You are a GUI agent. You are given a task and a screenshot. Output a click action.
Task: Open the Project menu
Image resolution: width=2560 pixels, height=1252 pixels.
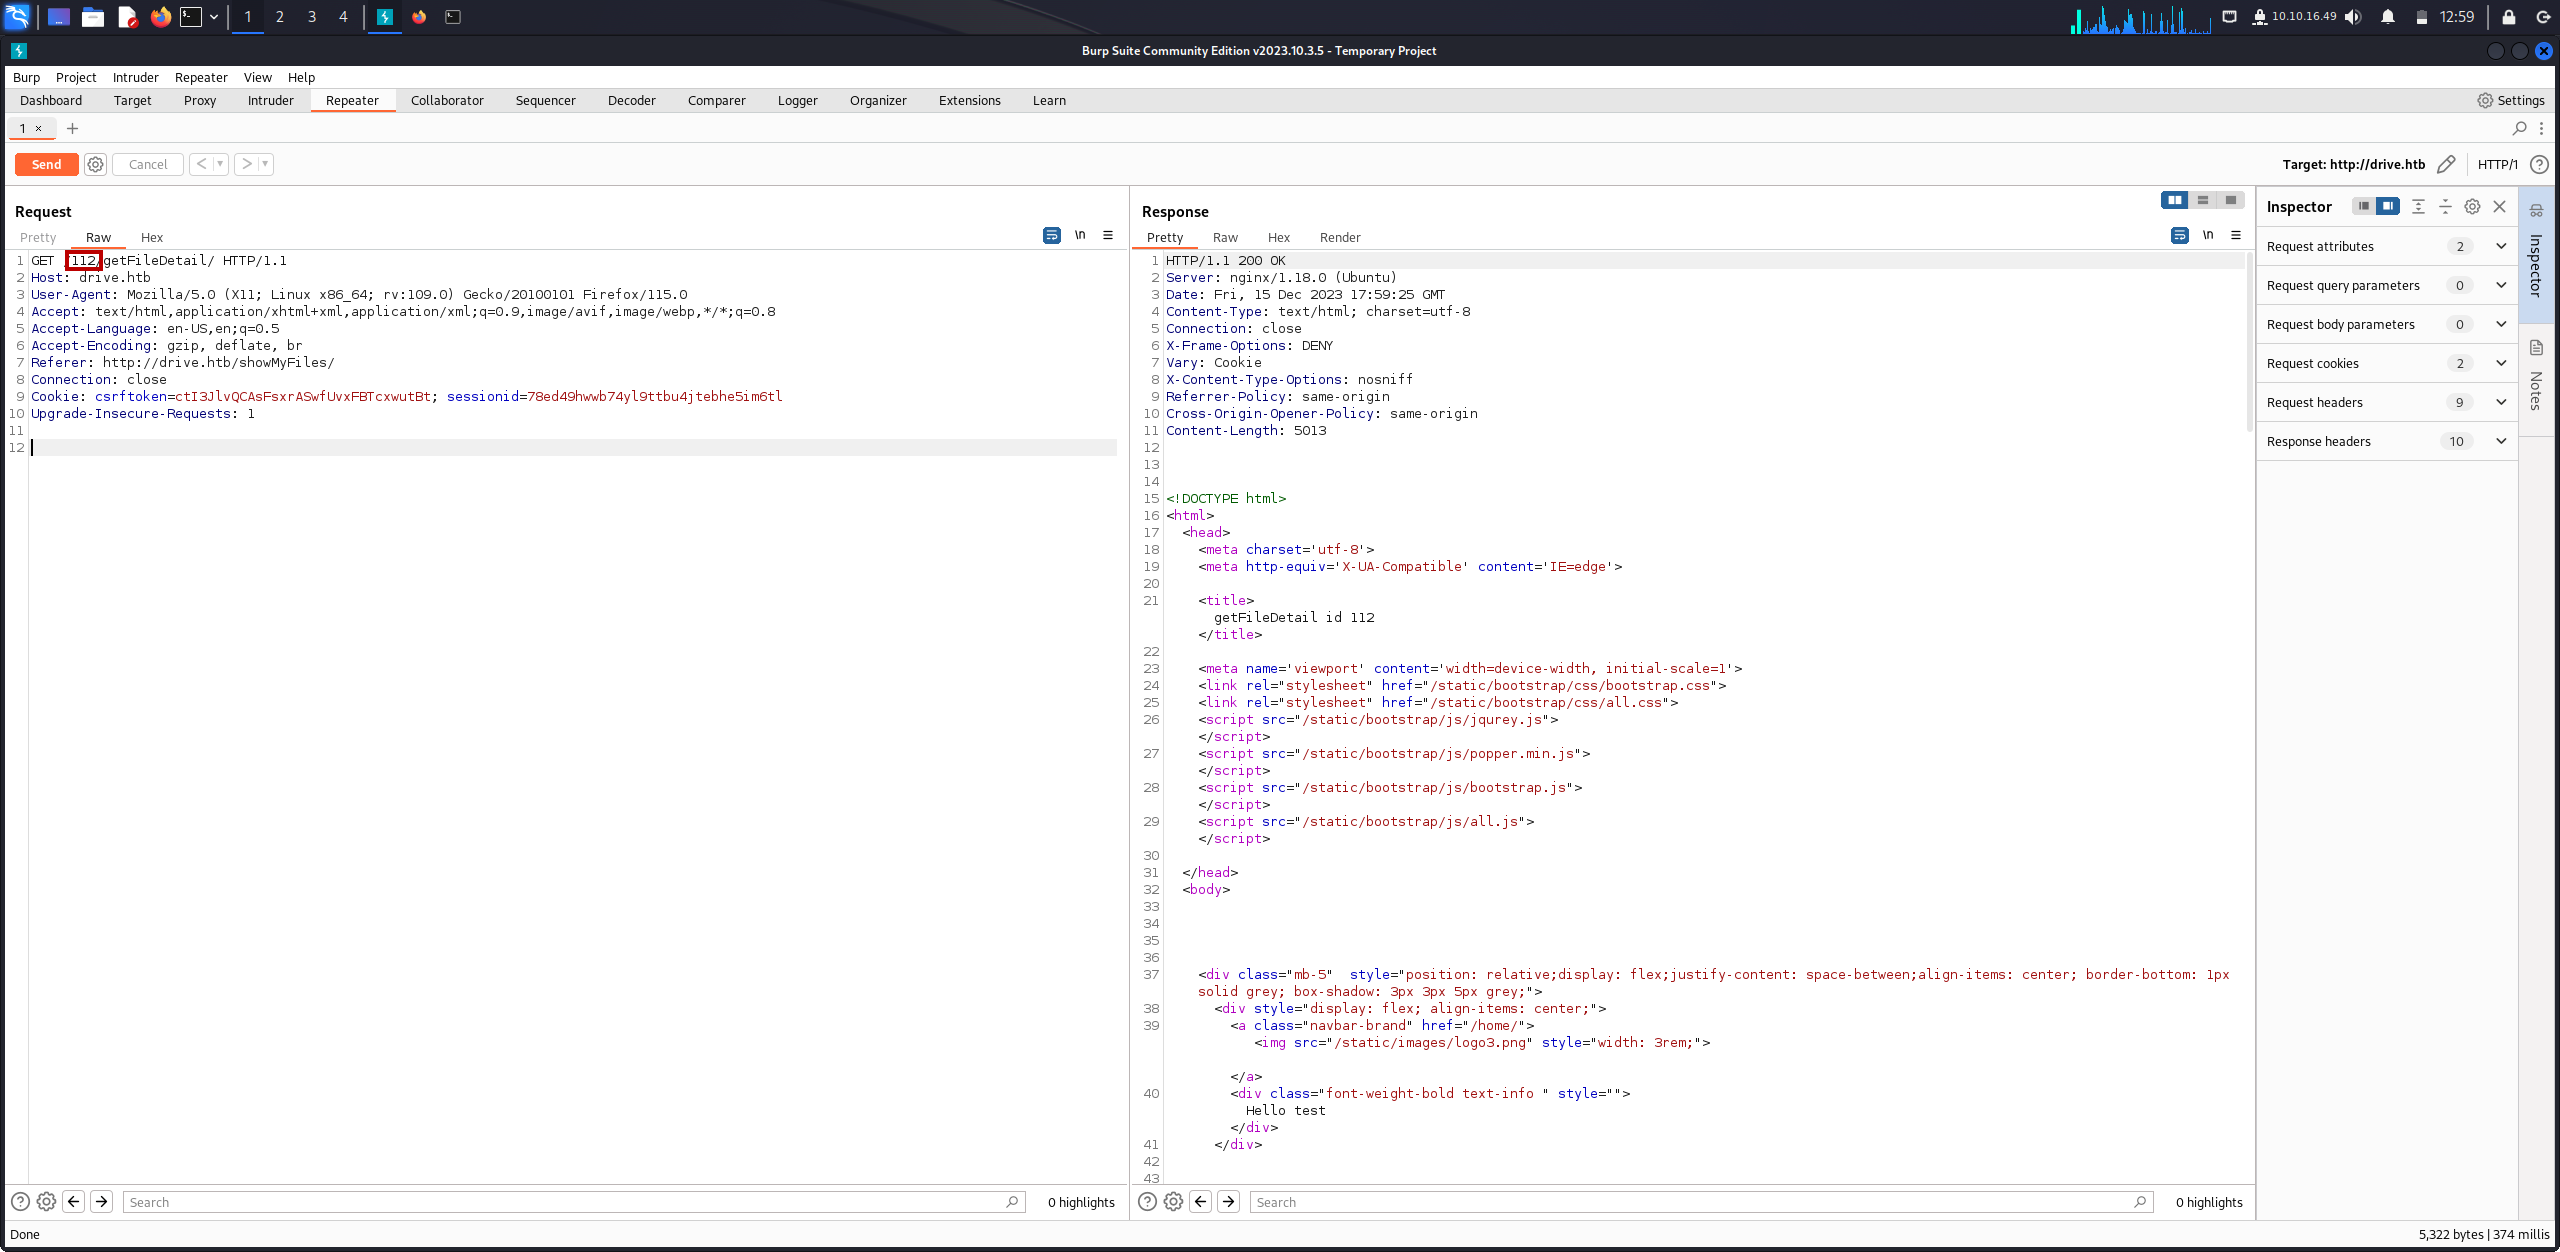pyautogui.click(x=76, y=77)
